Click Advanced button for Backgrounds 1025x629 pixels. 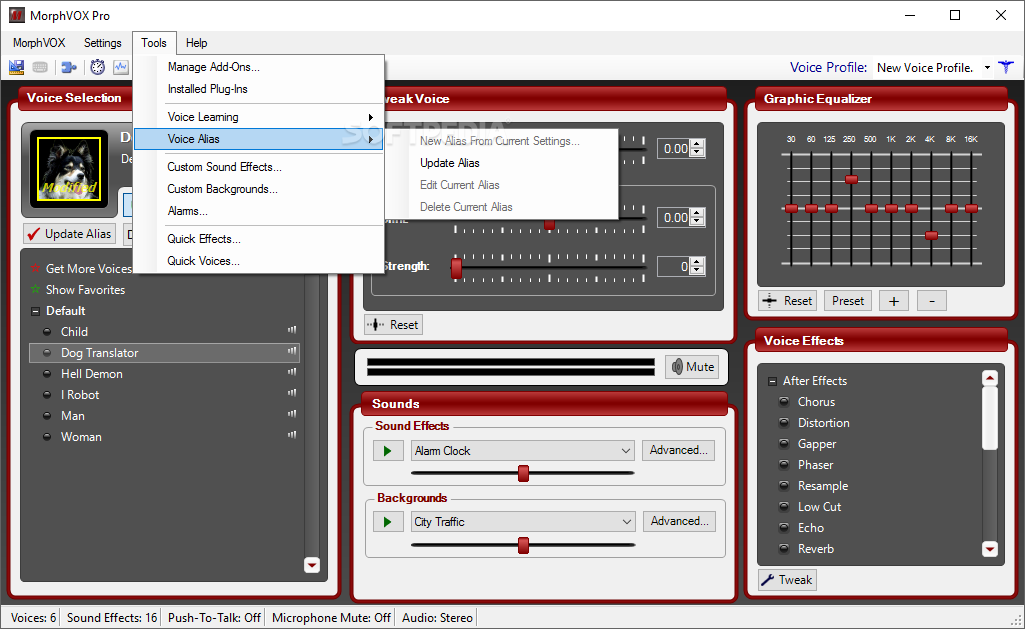tap(679, 521)
